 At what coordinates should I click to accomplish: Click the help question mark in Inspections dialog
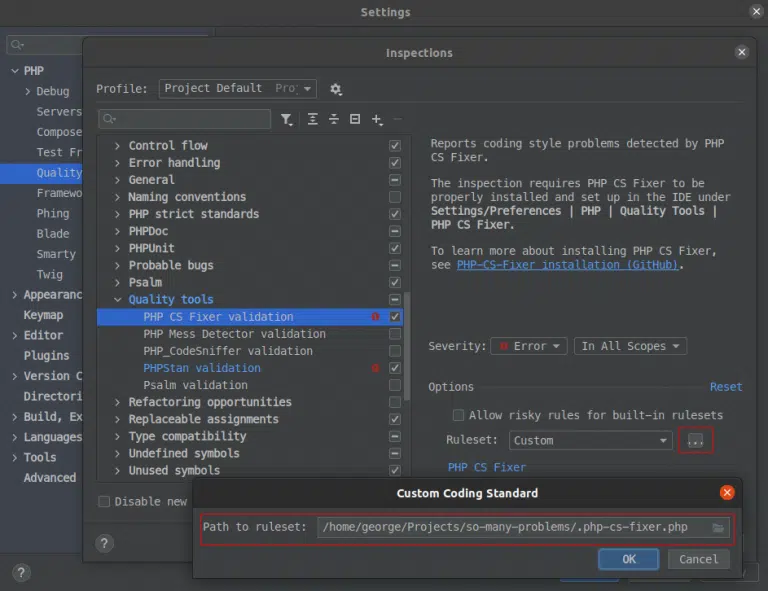(104, 543)
